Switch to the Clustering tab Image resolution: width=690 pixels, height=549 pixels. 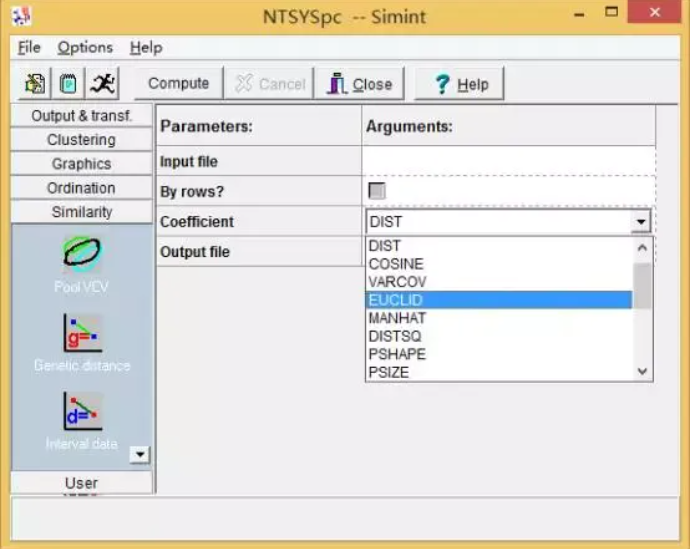pyautogui.click(x=82, y=140)
